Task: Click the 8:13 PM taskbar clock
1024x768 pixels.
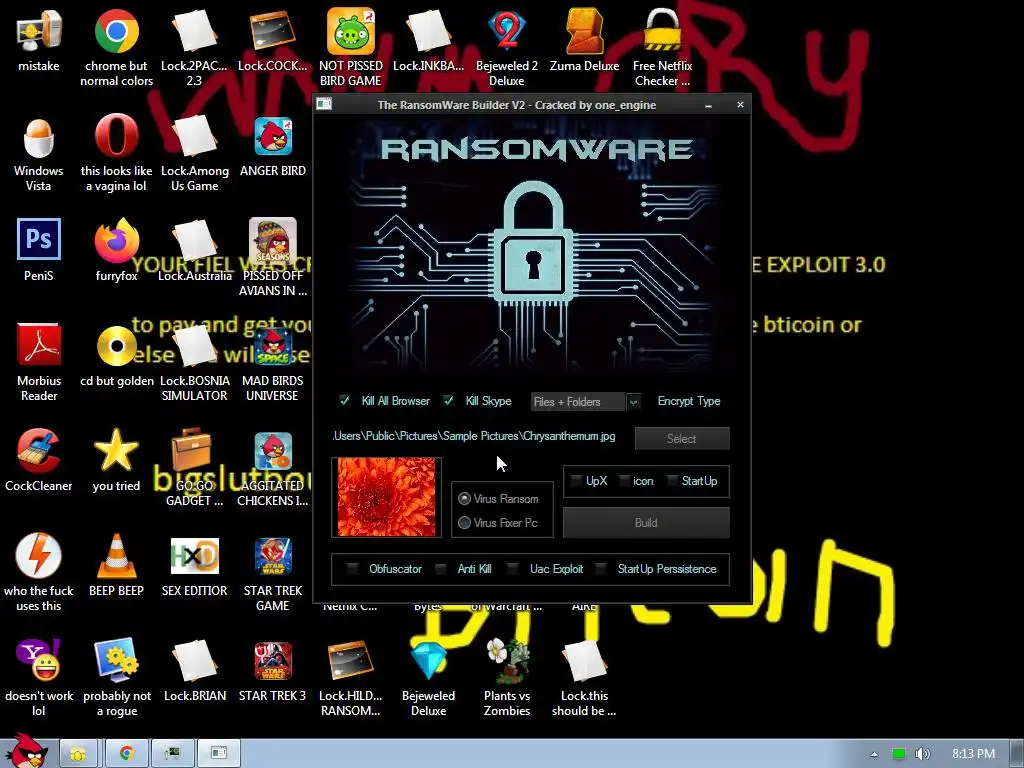Action: [x=973, y=754]
